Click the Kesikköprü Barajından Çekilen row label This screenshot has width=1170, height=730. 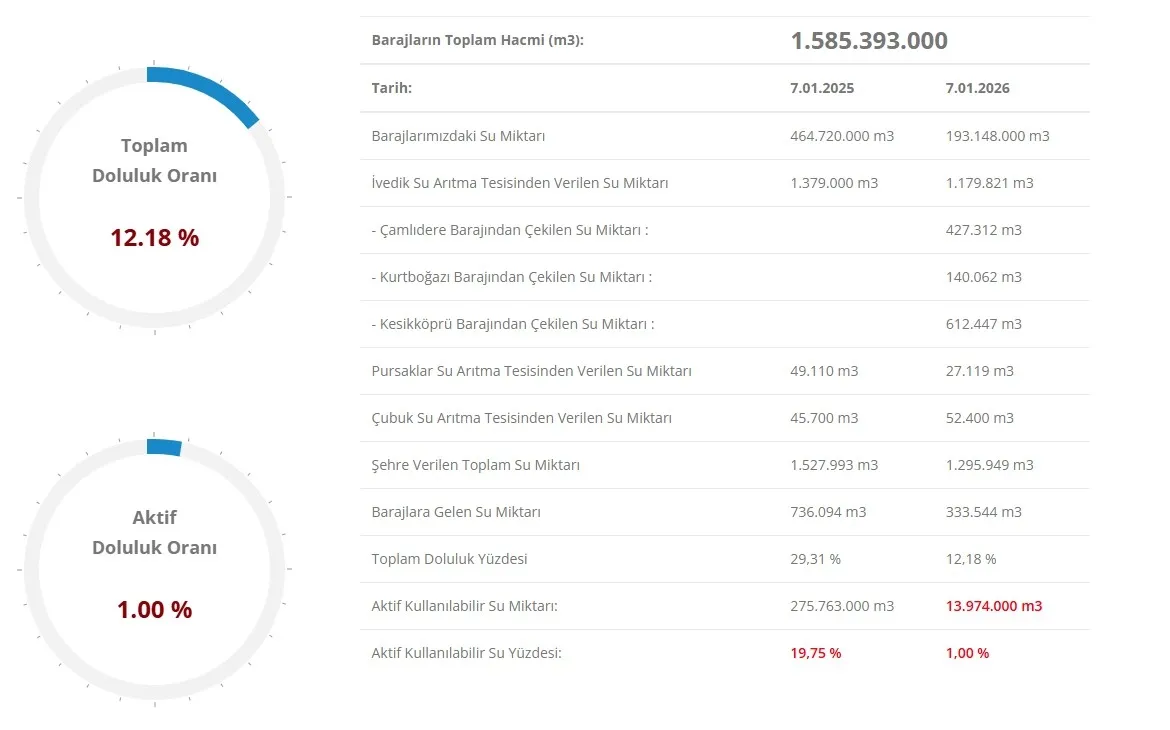click(x=512, y=324)
